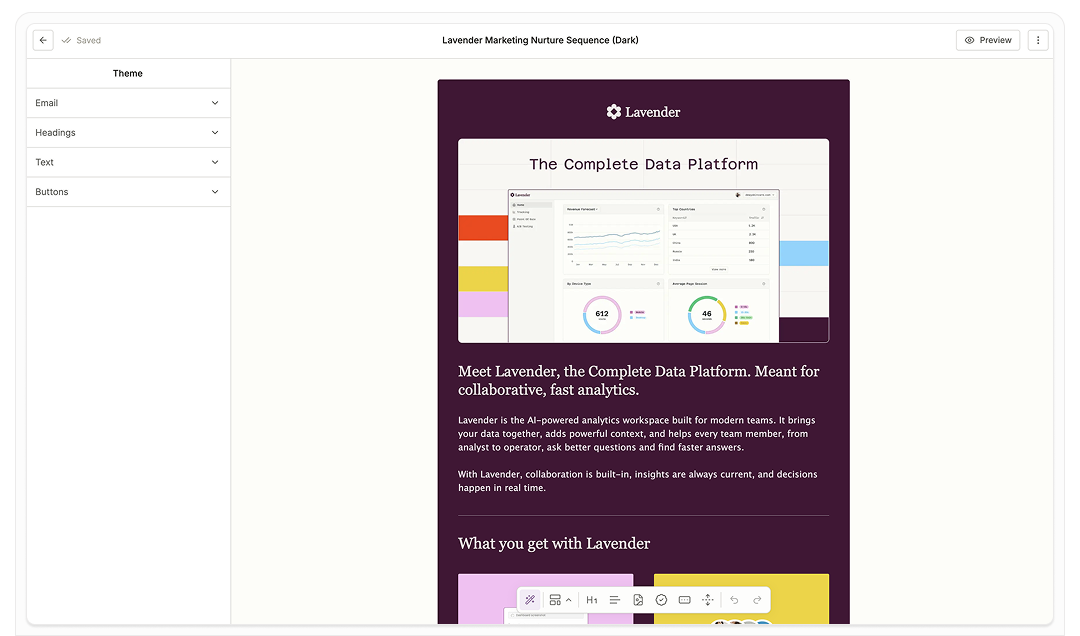Screen dimensions: 1080x636
Task: Insert a button block
Action: click(x=685, y=599)
